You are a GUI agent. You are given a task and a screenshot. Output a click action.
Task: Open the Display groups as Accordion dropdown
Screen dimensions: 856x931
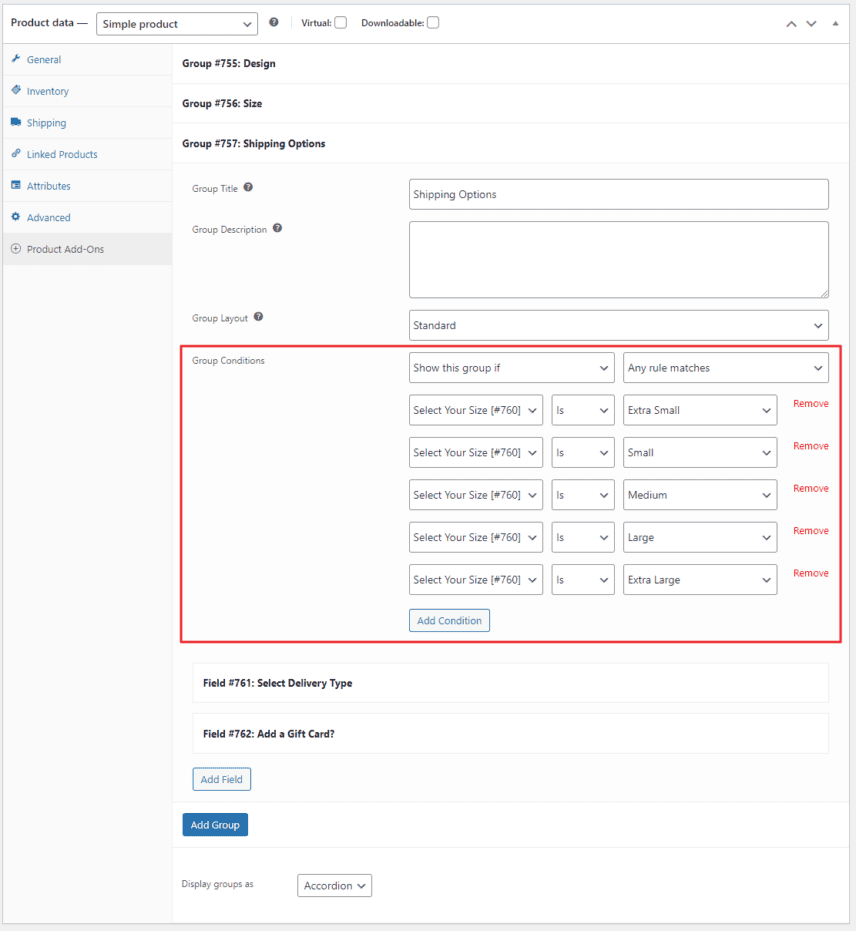(334, 885)
